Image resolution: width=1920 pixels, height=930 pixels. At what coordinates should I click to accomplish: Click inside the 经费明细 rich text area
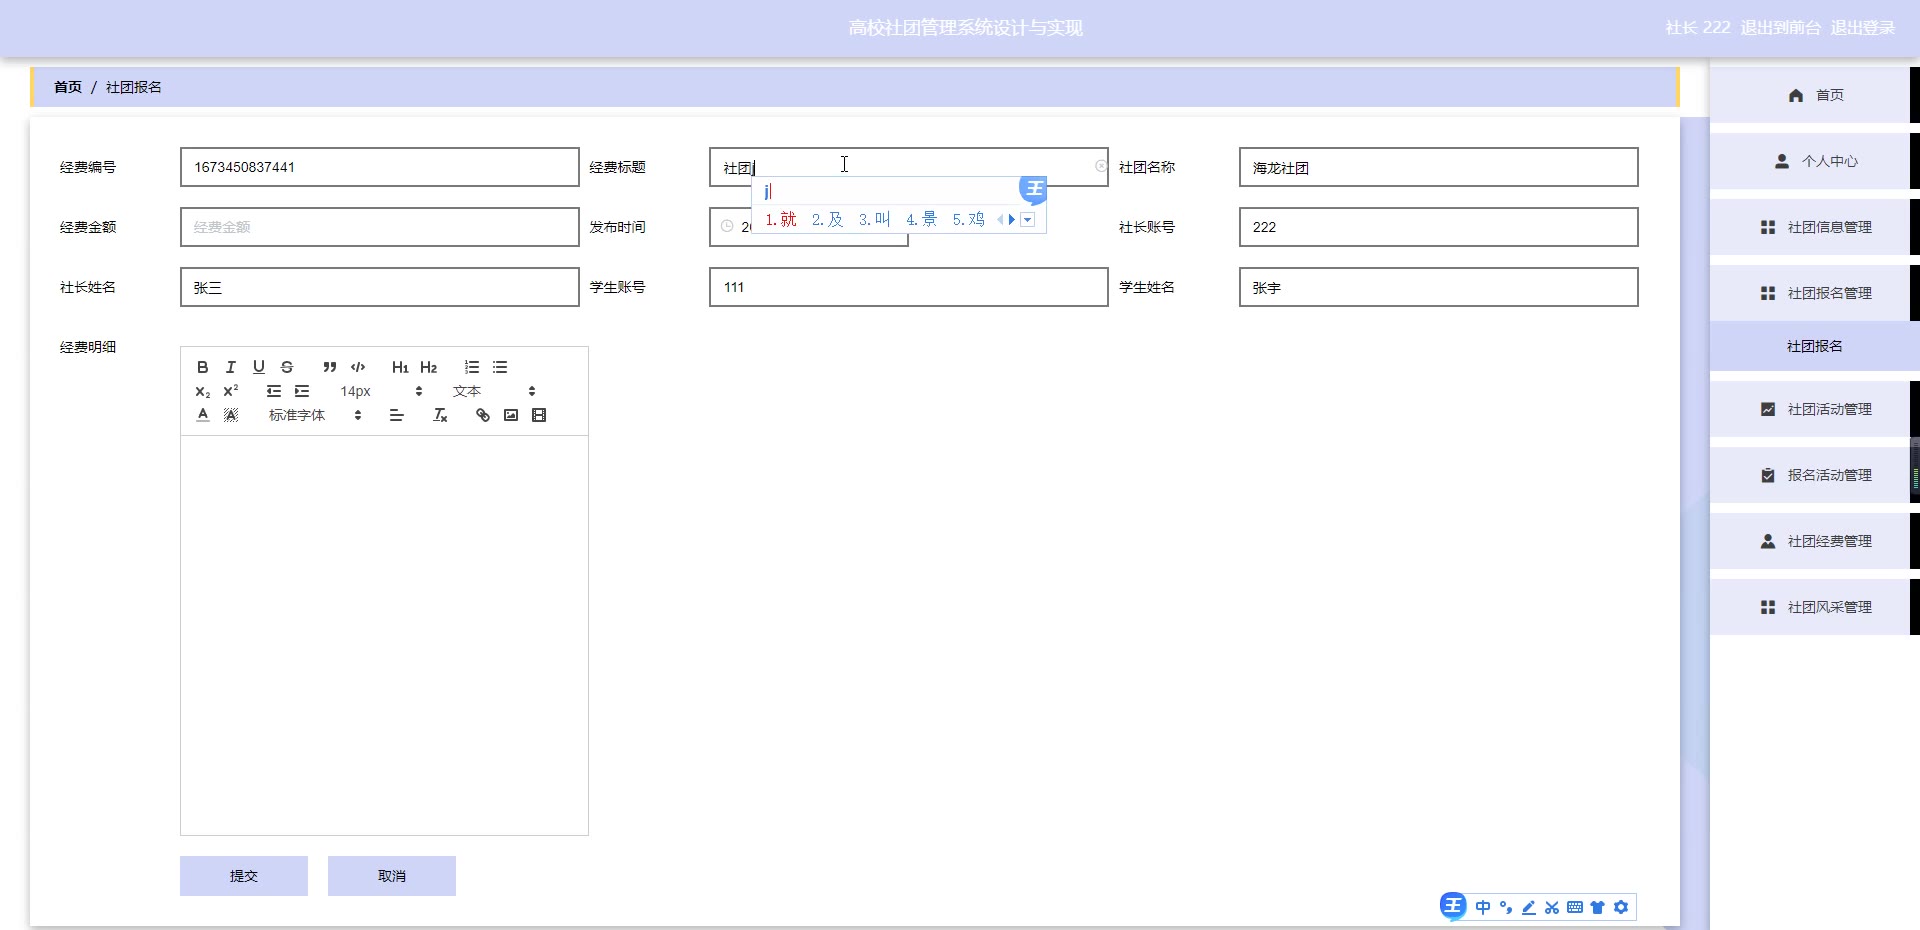[x=384, y=635]
